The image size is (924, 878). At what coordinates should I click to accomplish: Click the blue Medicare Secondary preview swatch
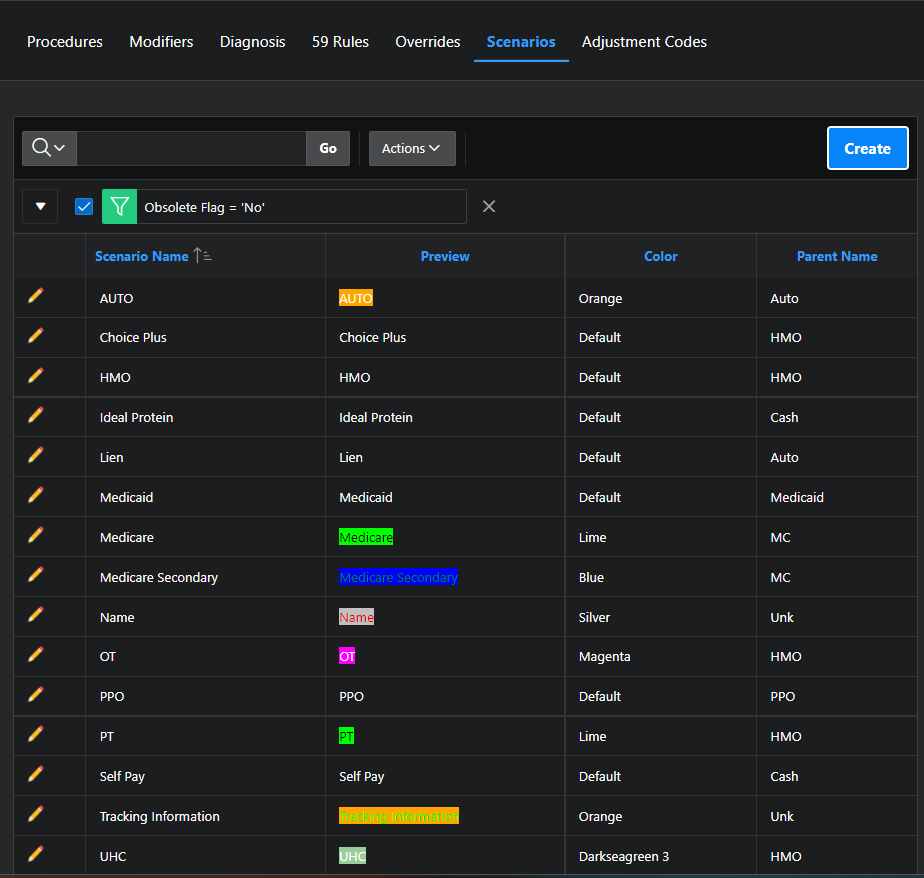(398, 577)
